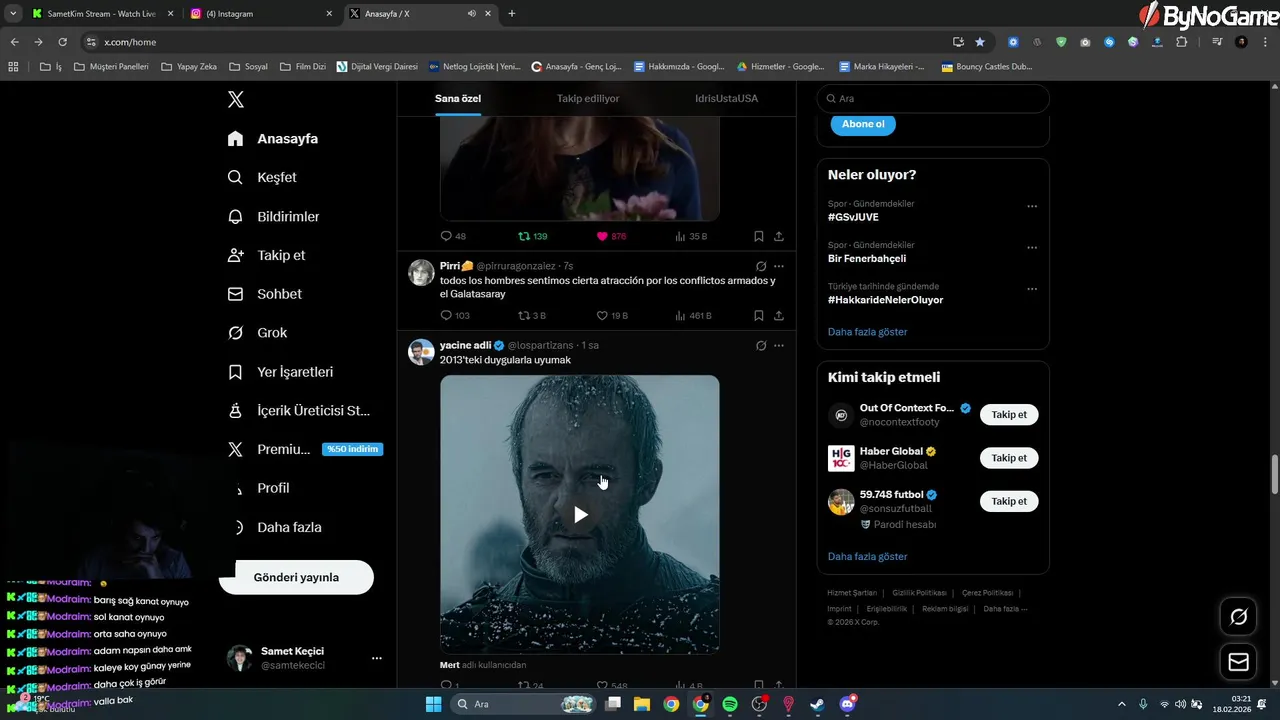This screenshot has height=720, width=1280.
Task: Open Spotify from taskbar
Action: coord(730,704)
